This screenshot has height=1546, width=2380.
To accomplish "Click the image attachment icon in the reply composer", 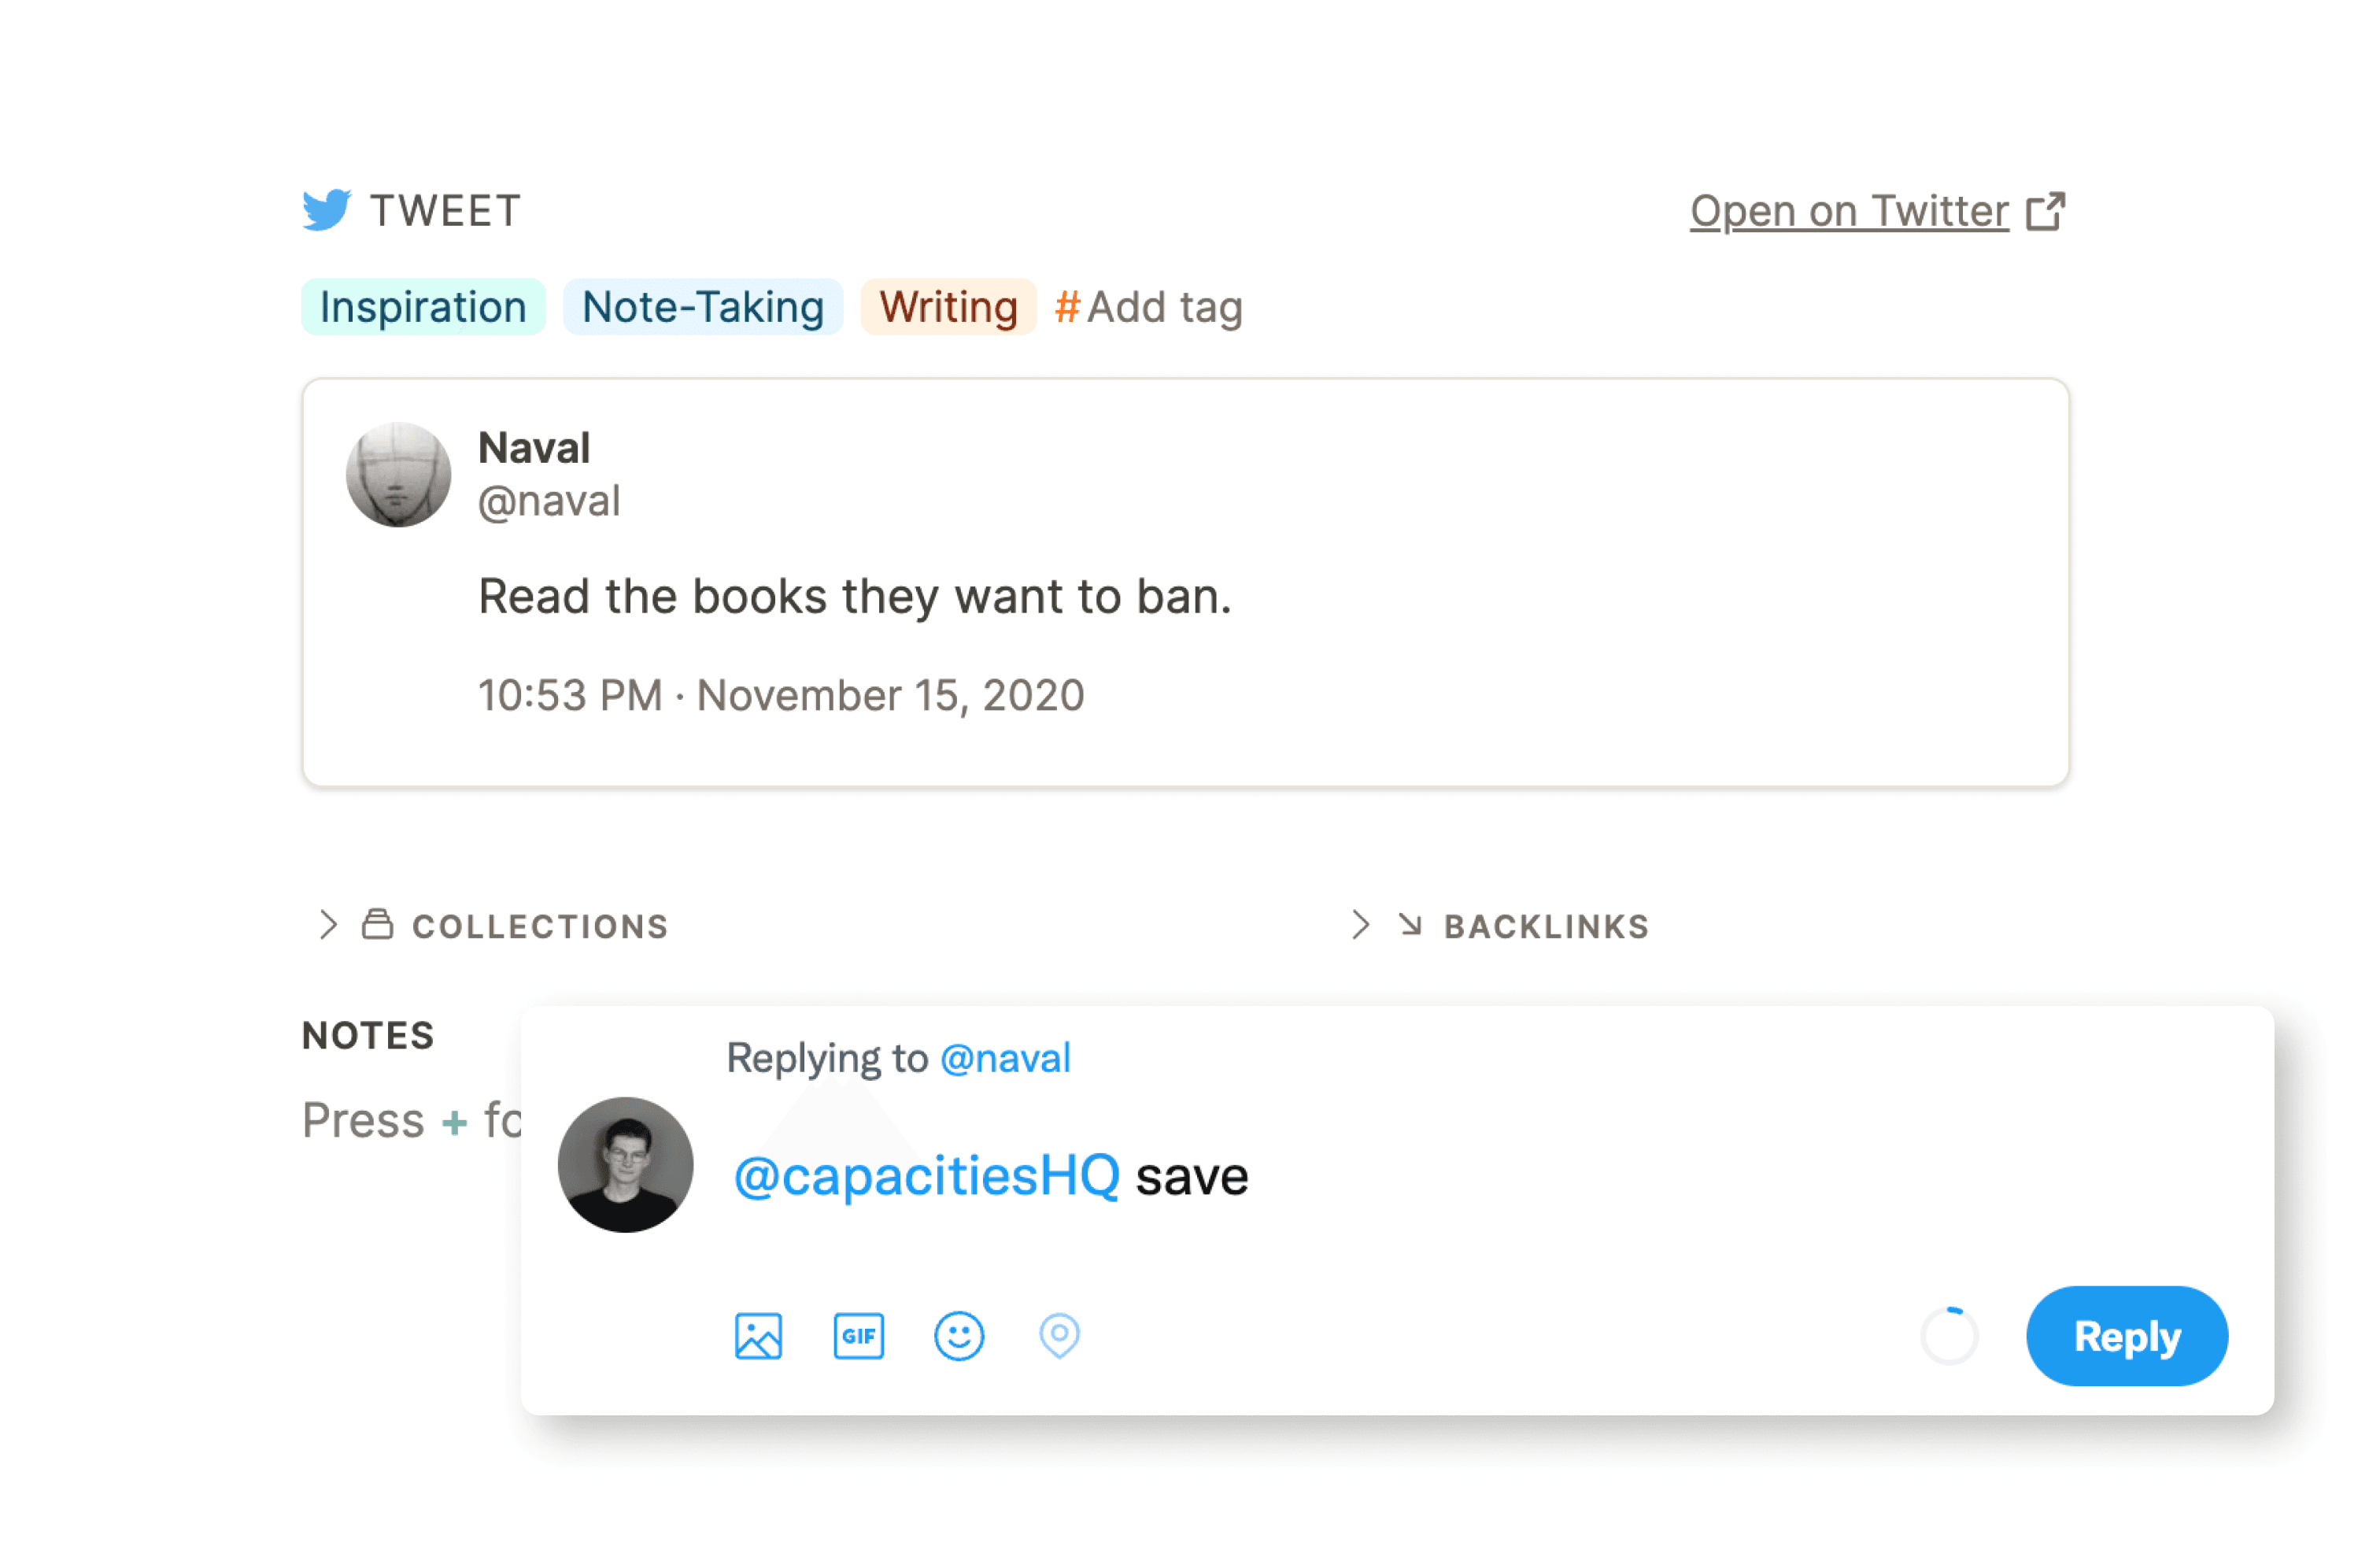I will click(758, 1335).
